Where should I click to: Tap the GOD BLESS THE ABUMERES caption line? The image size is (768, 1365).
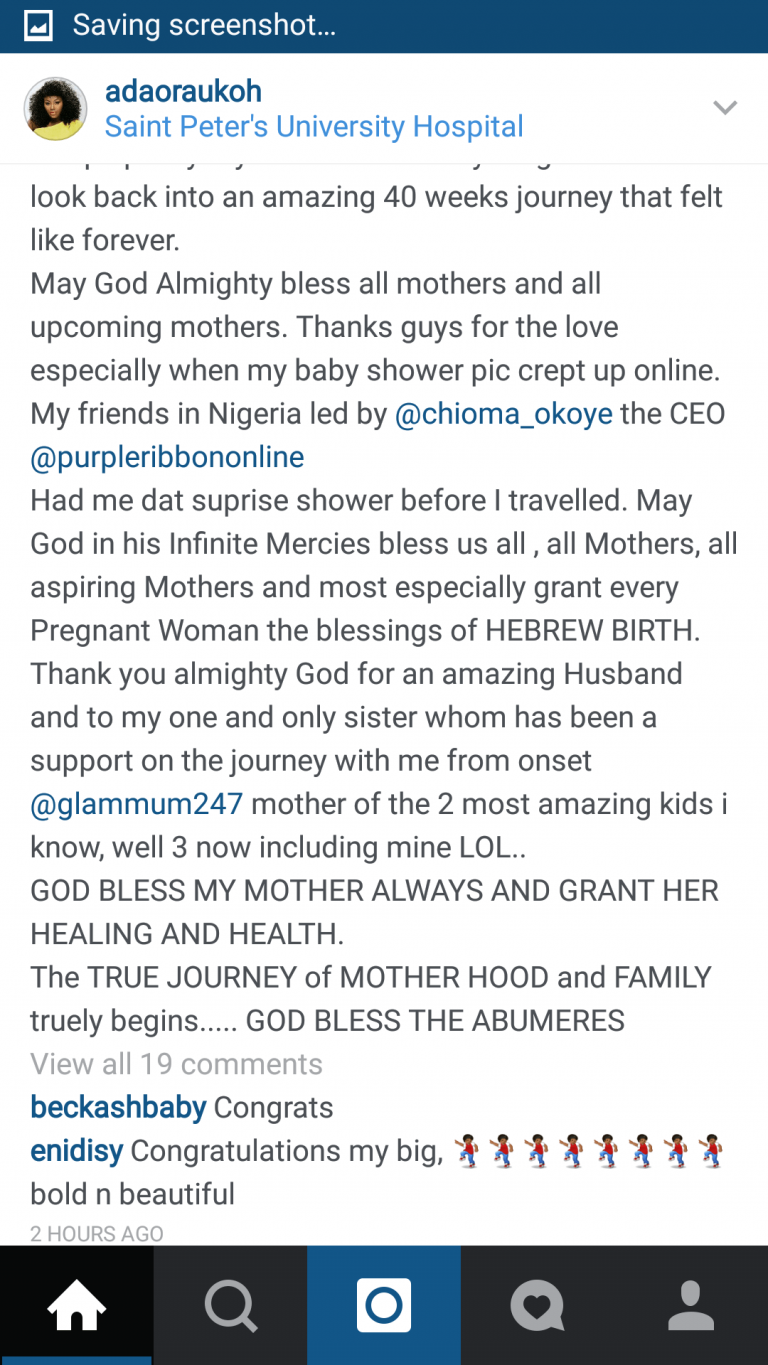point(435,1020)
